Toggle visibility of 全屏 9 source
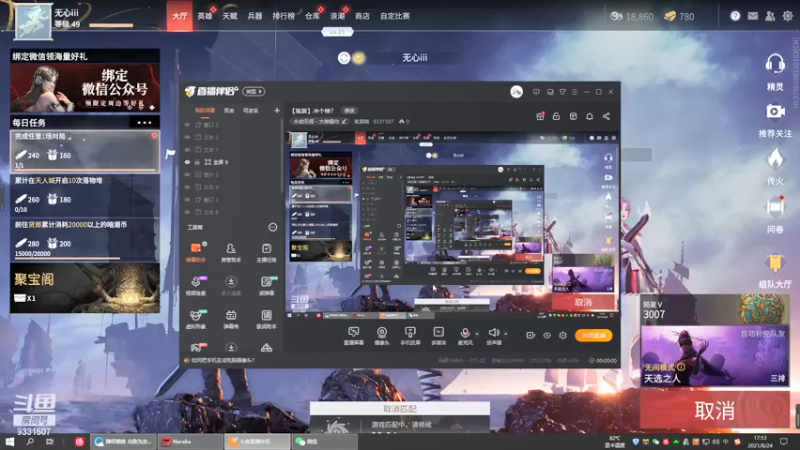800x450 pixels. coord(187,162)
